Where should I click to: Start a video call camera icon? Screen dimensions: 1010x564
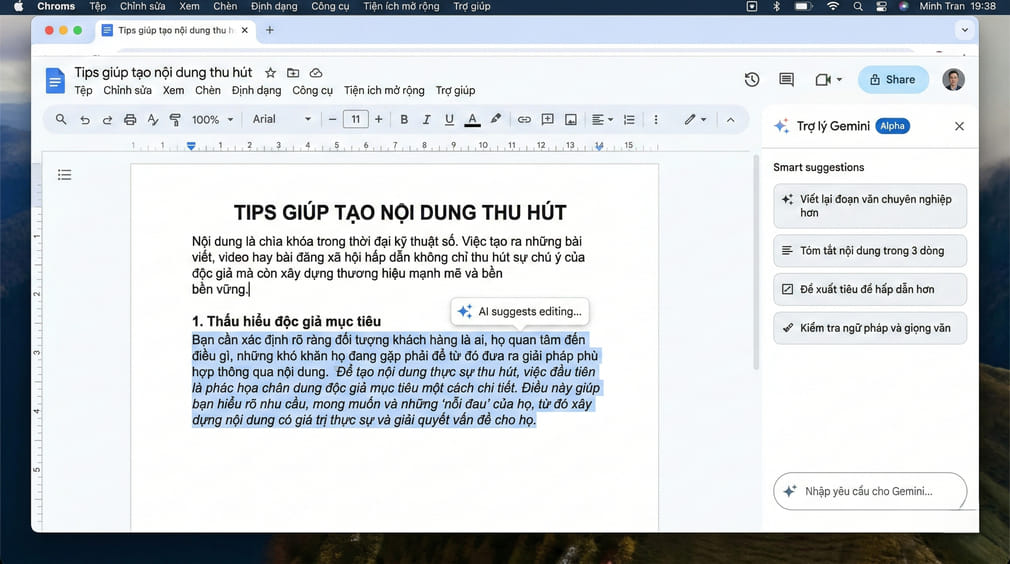pos(823,80)
